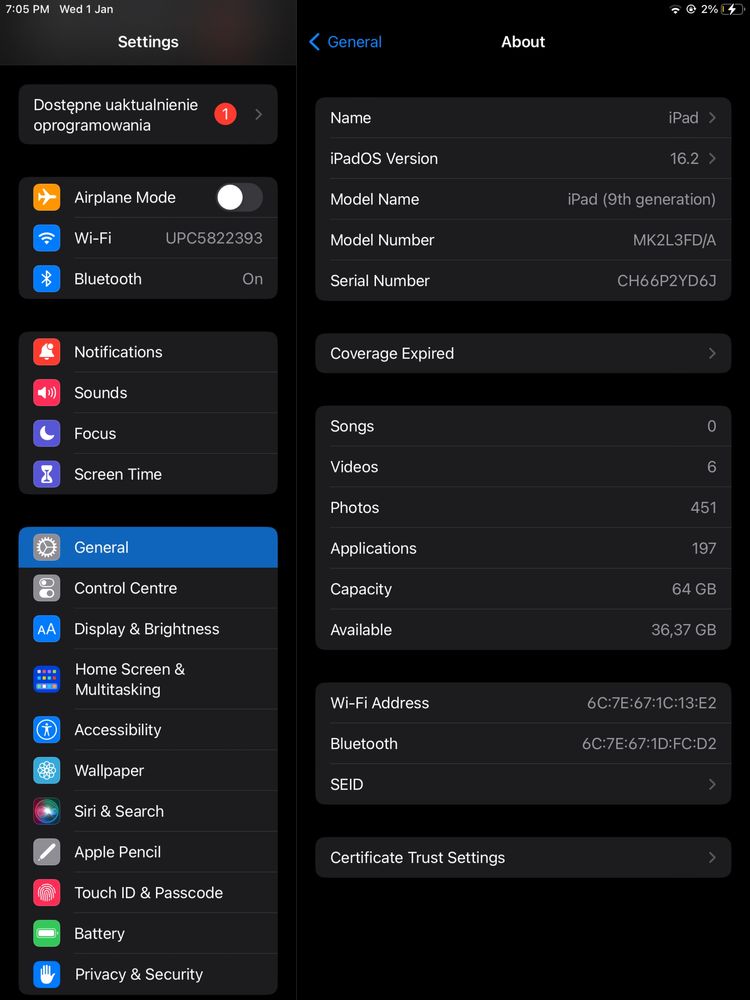Tap the Display & Brightness AA icon
Image resolution: width=750 pixels, height=1000 pixels.
(x=47, y=629)
